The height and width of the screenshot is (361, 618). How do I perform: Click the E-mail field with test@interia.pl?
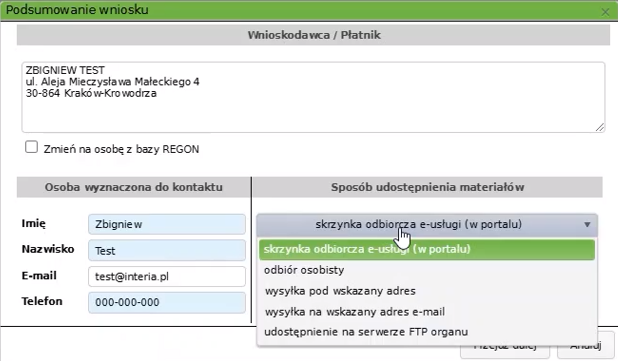[x=167, y=277]
